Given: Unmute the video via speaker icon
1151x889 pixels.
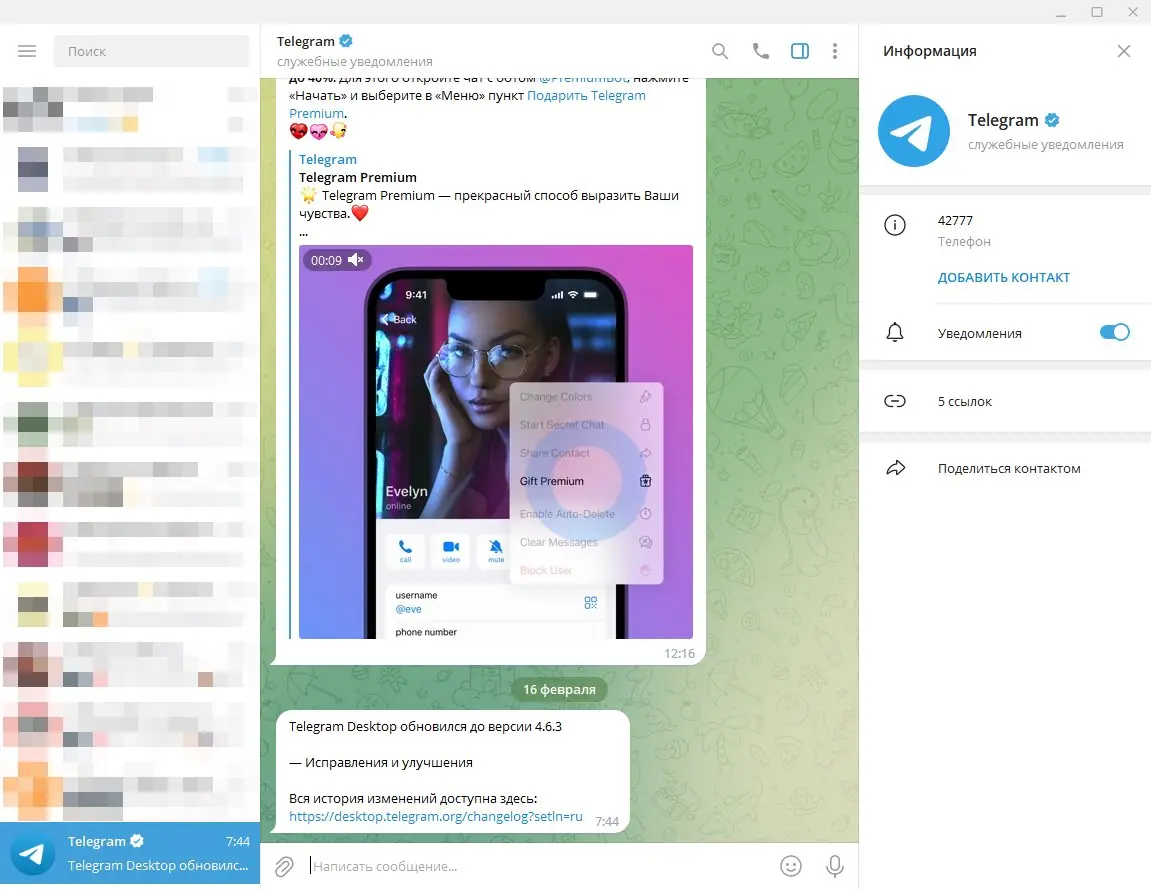Looking at the screenshot, I should [356, 260].
